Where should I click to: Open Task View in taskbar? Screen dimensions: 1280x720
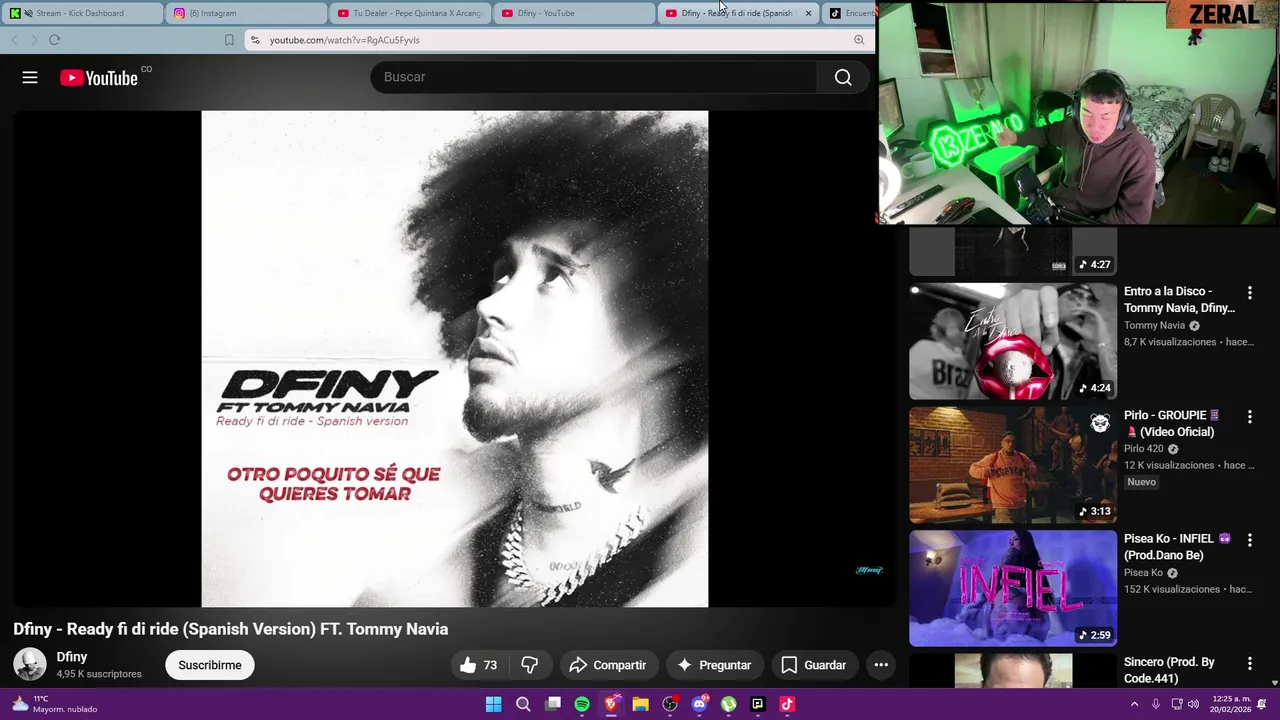tap(553, 704)
